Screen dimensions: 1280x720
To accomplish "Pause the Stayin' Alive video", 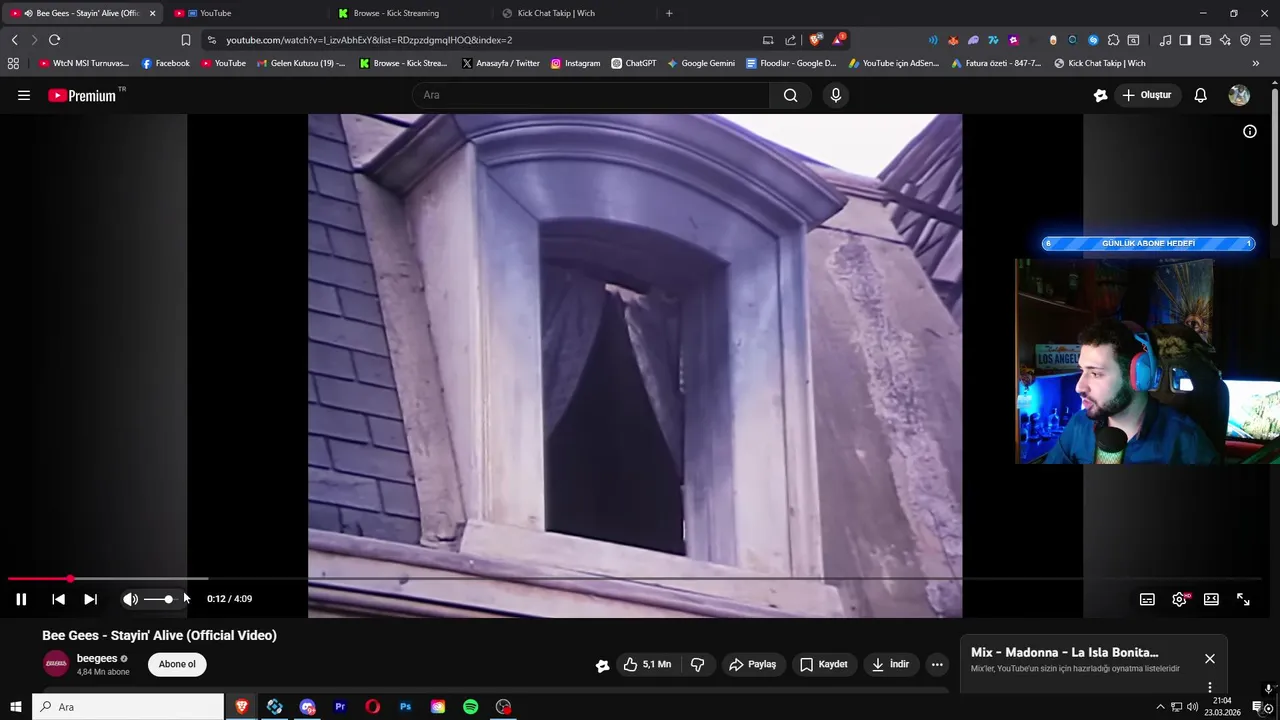I will click(21, 599).
